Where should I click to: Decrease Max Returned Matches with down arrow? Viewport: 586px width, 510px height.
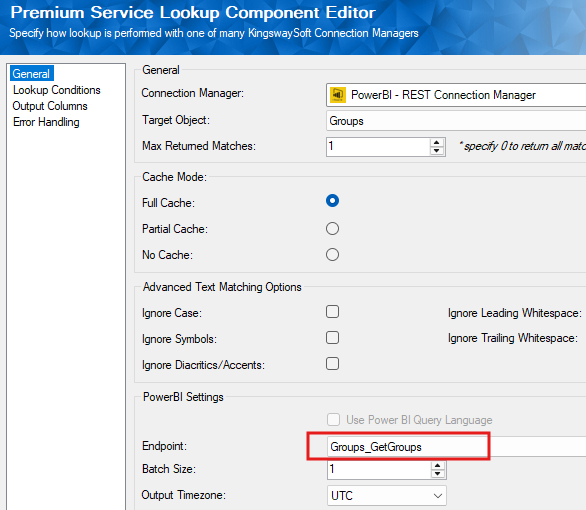437,151
